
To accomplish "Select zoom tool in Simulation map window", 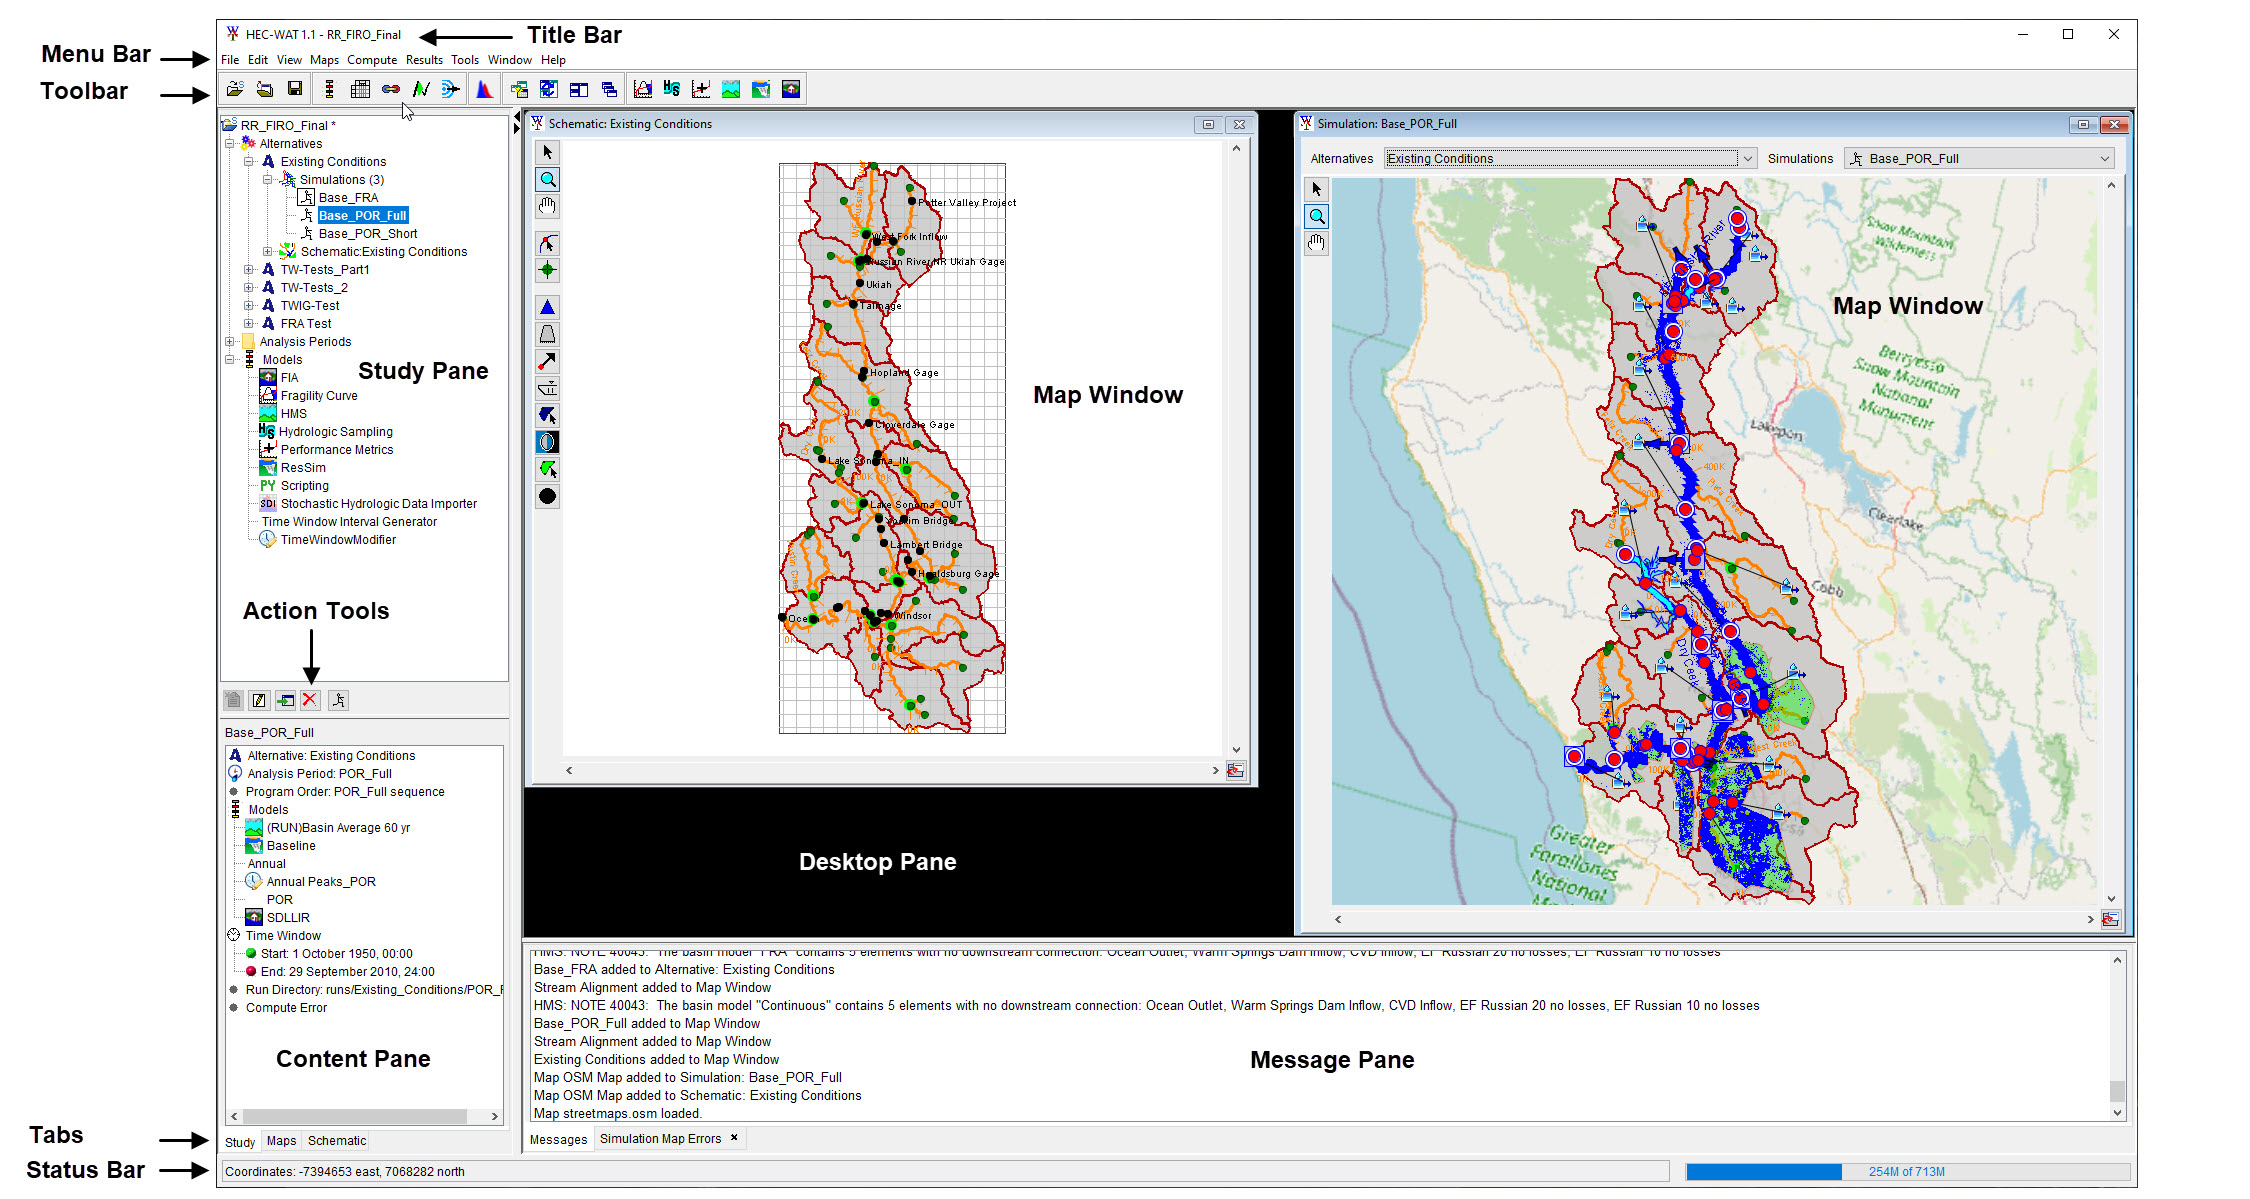I will (x=1317, y=216).
